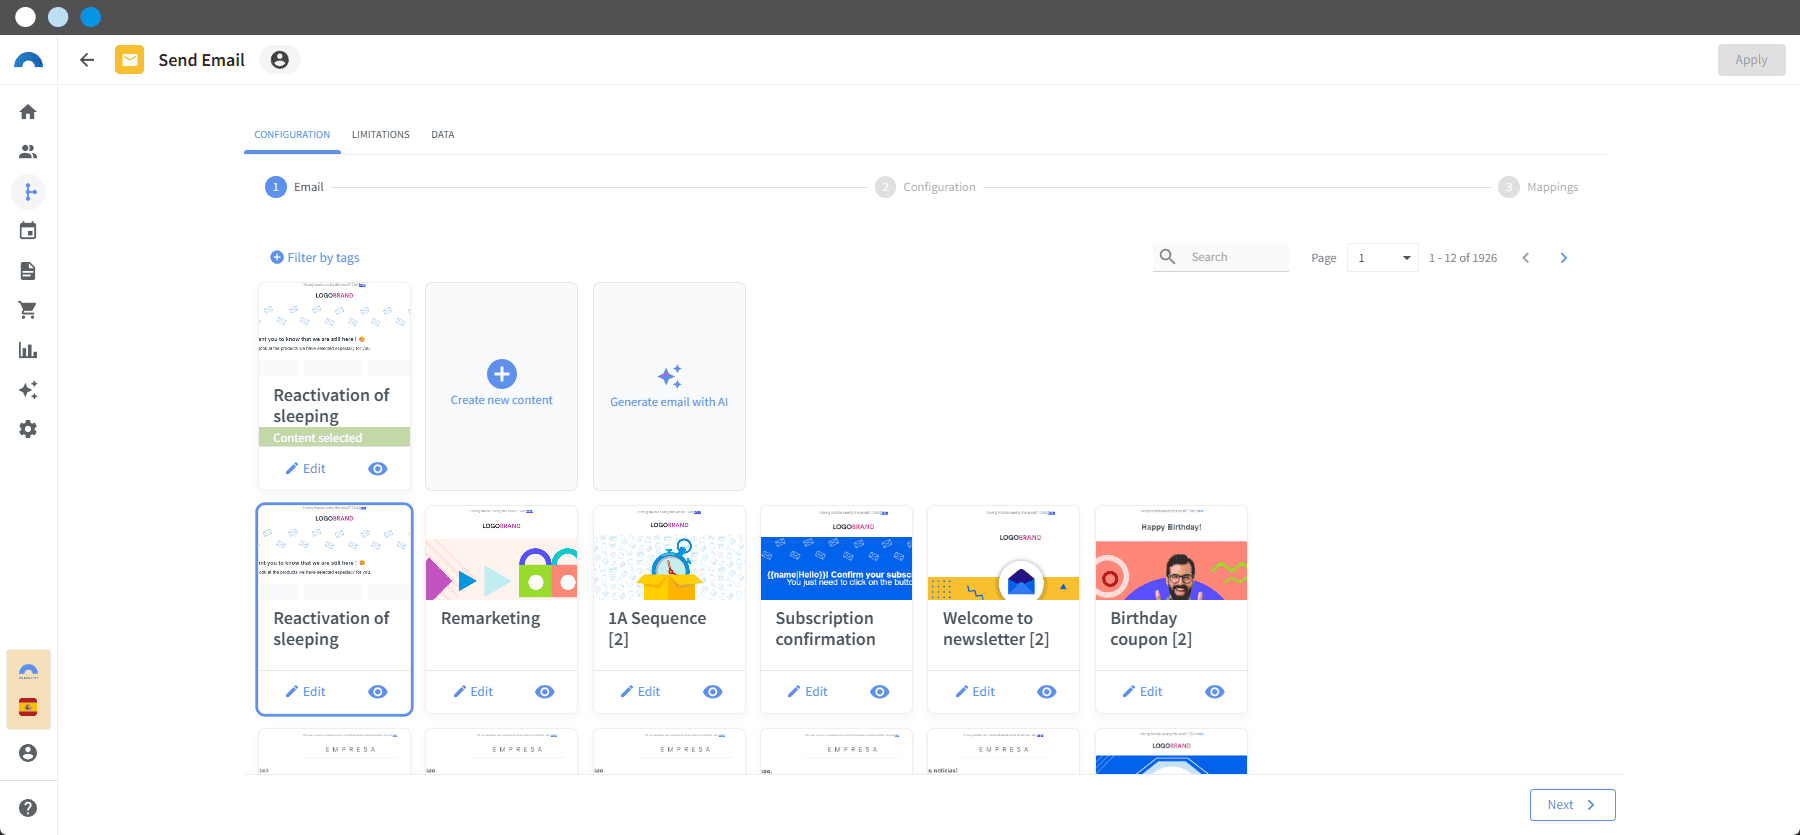Switch language using the Spanish flag icon
This screenshot has height=835, width=1800.
(x=28, y=708)
